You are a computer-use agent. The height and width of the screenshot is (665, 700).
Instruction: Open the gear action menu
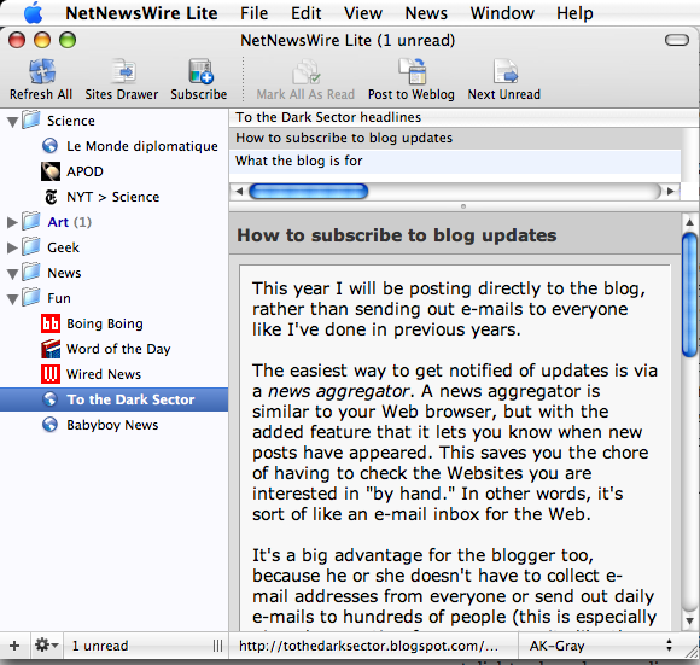click(x=46, y=645)
